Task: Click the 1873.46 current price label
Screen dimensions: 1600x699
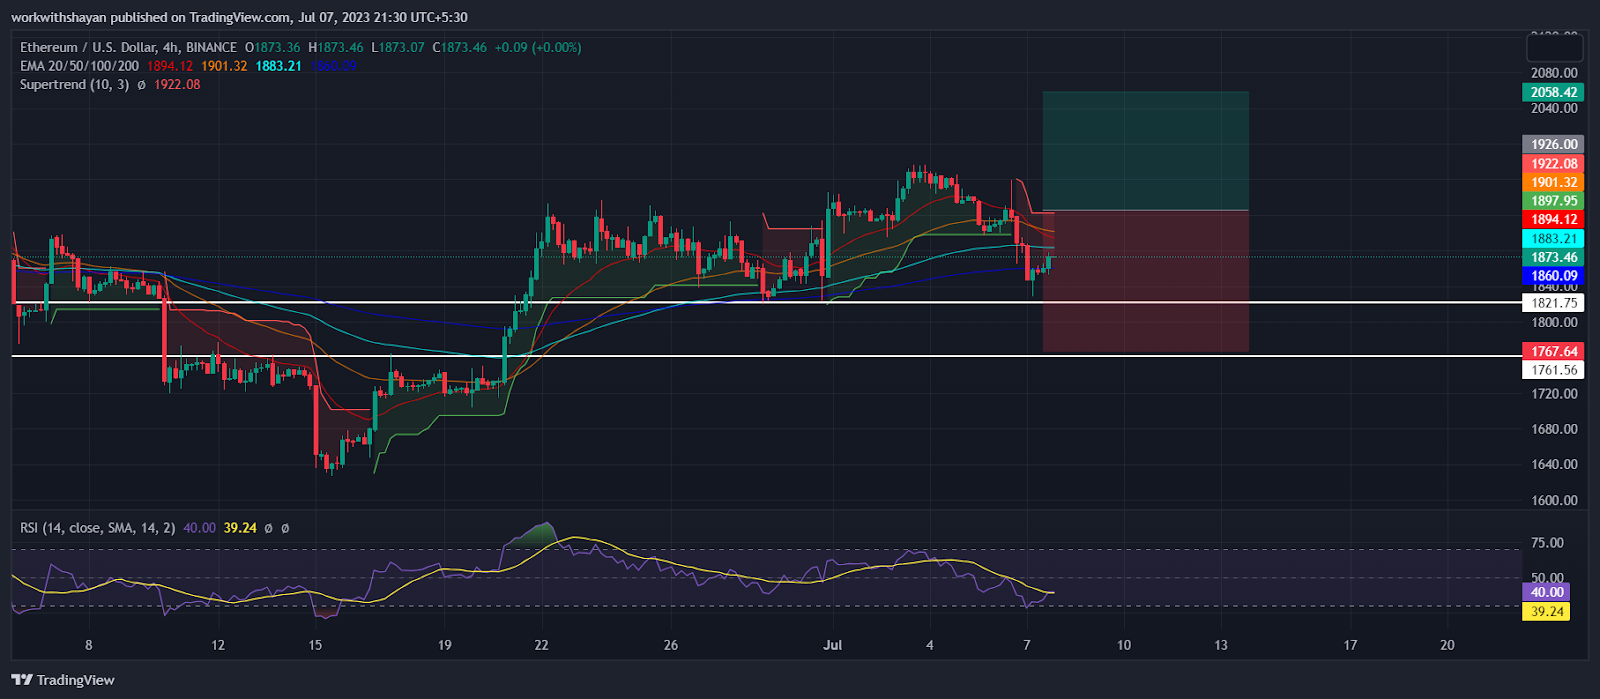Action: (x=1554, y=257)
